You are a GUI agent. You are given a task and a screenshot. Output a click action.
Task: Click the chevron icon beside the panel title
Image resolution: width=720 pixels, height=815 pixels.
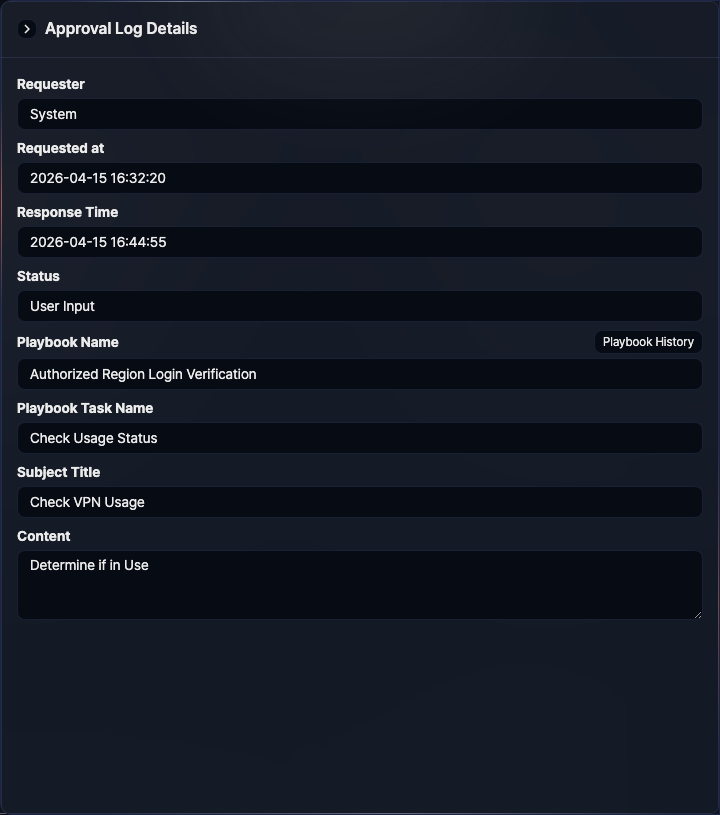(x=26, y=29)
